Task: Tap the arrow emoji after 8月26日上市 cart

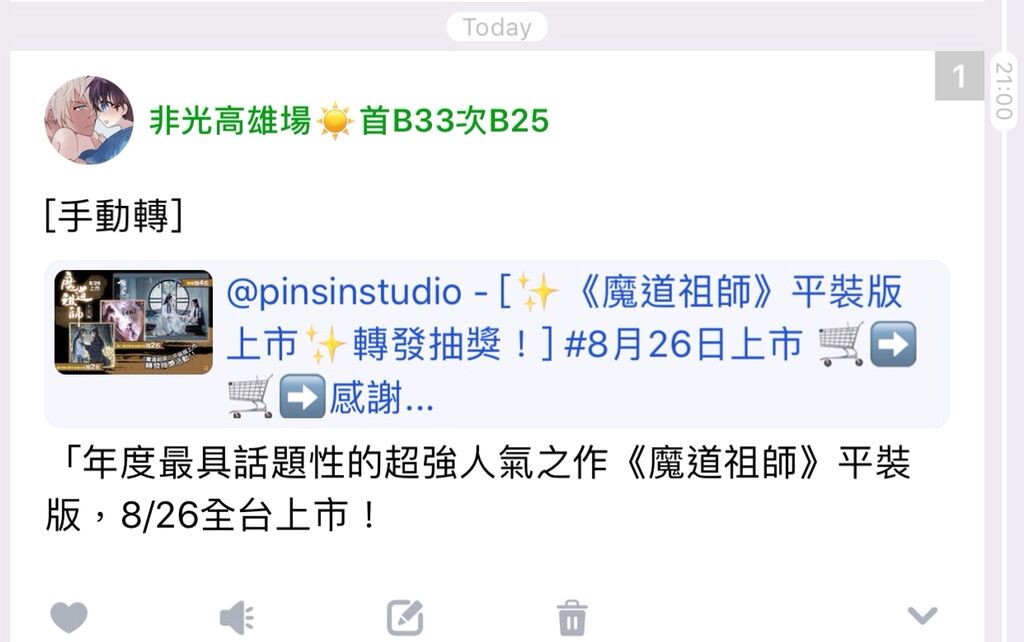Action: click(893, 344)
